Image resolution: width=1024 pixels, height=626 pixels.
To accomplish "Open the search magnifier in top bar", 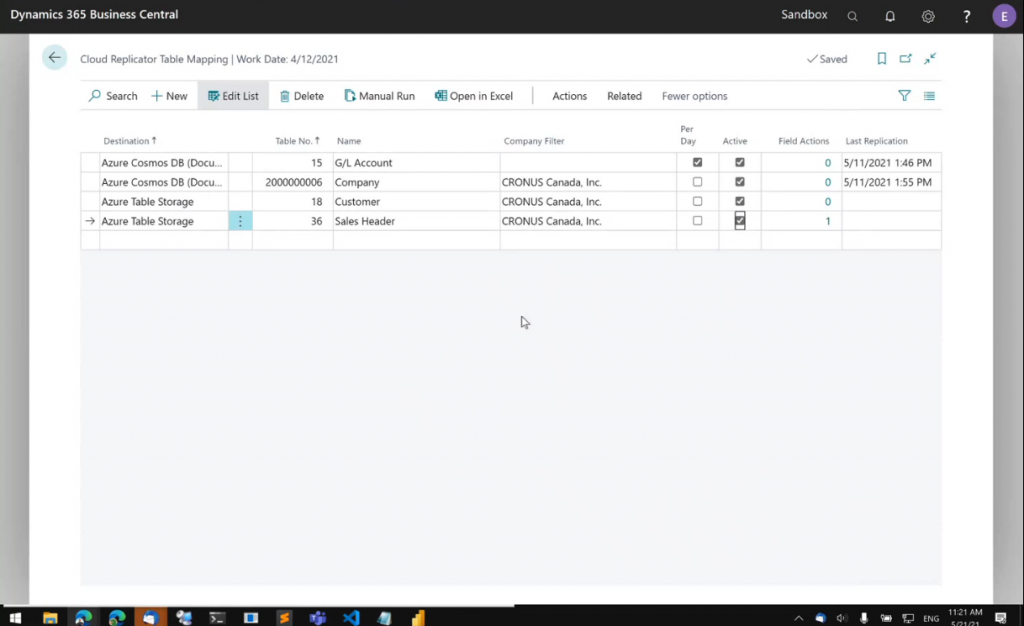I will point(852,16).
